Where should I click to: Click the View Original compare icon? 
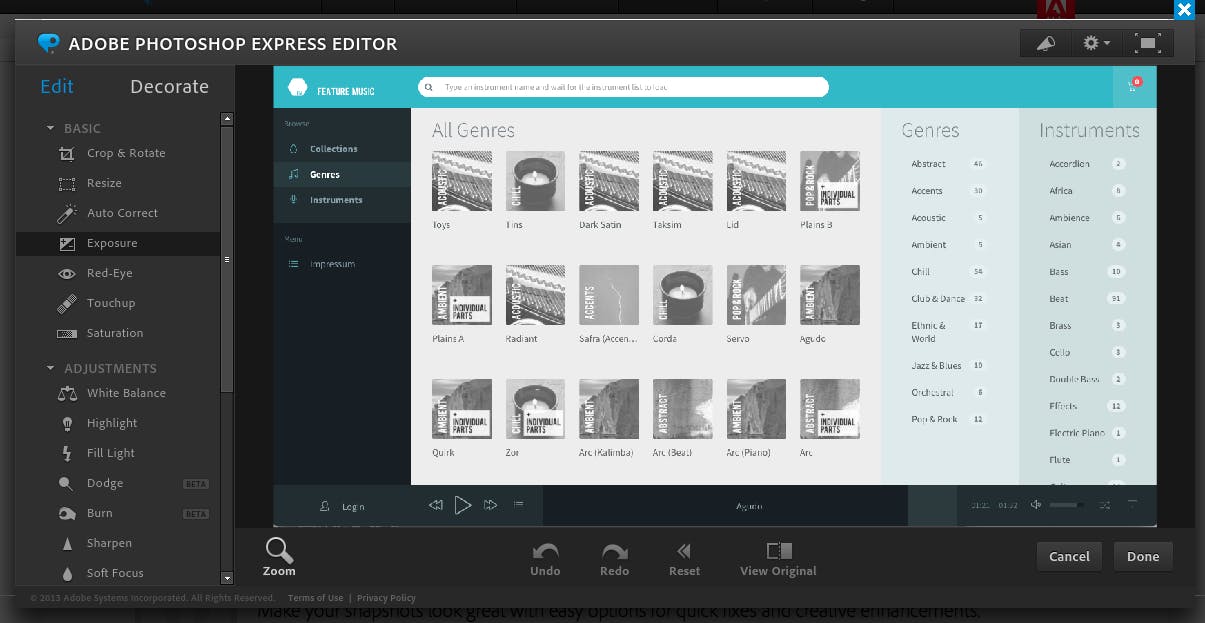click(779, 551)
